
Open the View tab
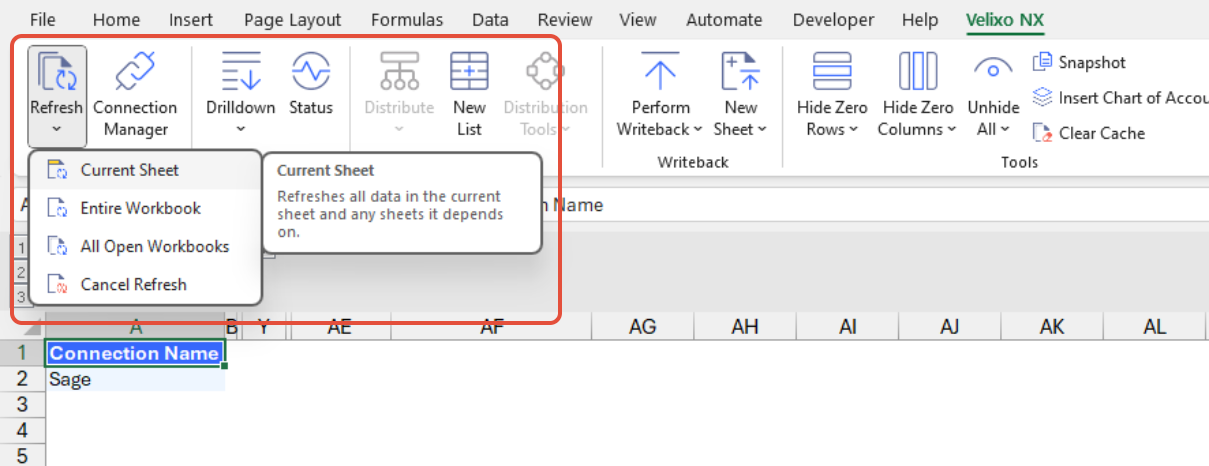[638, 19]
